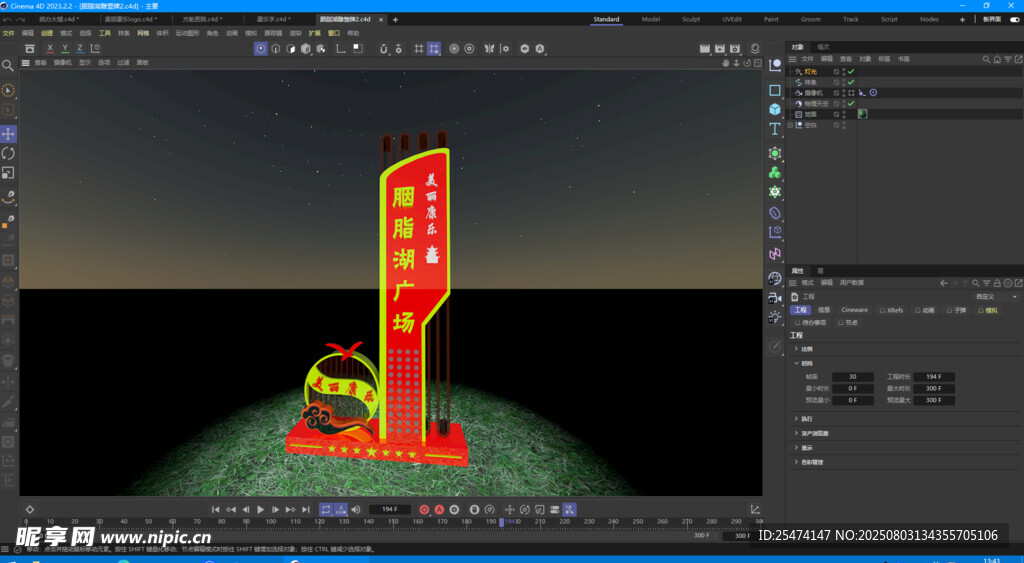Select the Rotate tool in left toolbar
This screenshot has height=563, width=1024.
pos(8,153)
